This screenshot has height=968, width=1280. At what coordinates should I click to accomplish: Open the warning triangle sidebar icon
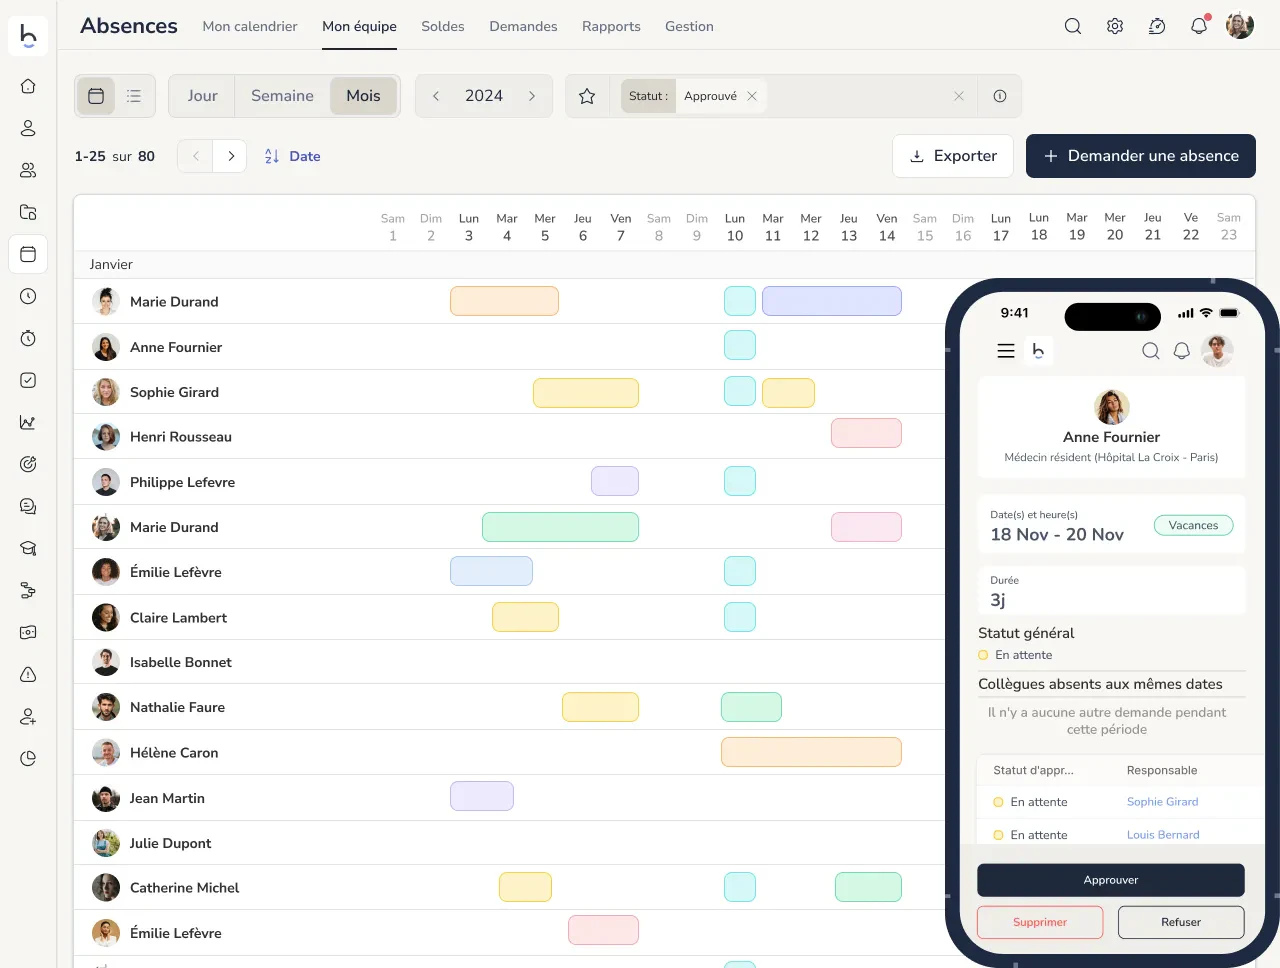pyautogui.click(x=28, y=674)
